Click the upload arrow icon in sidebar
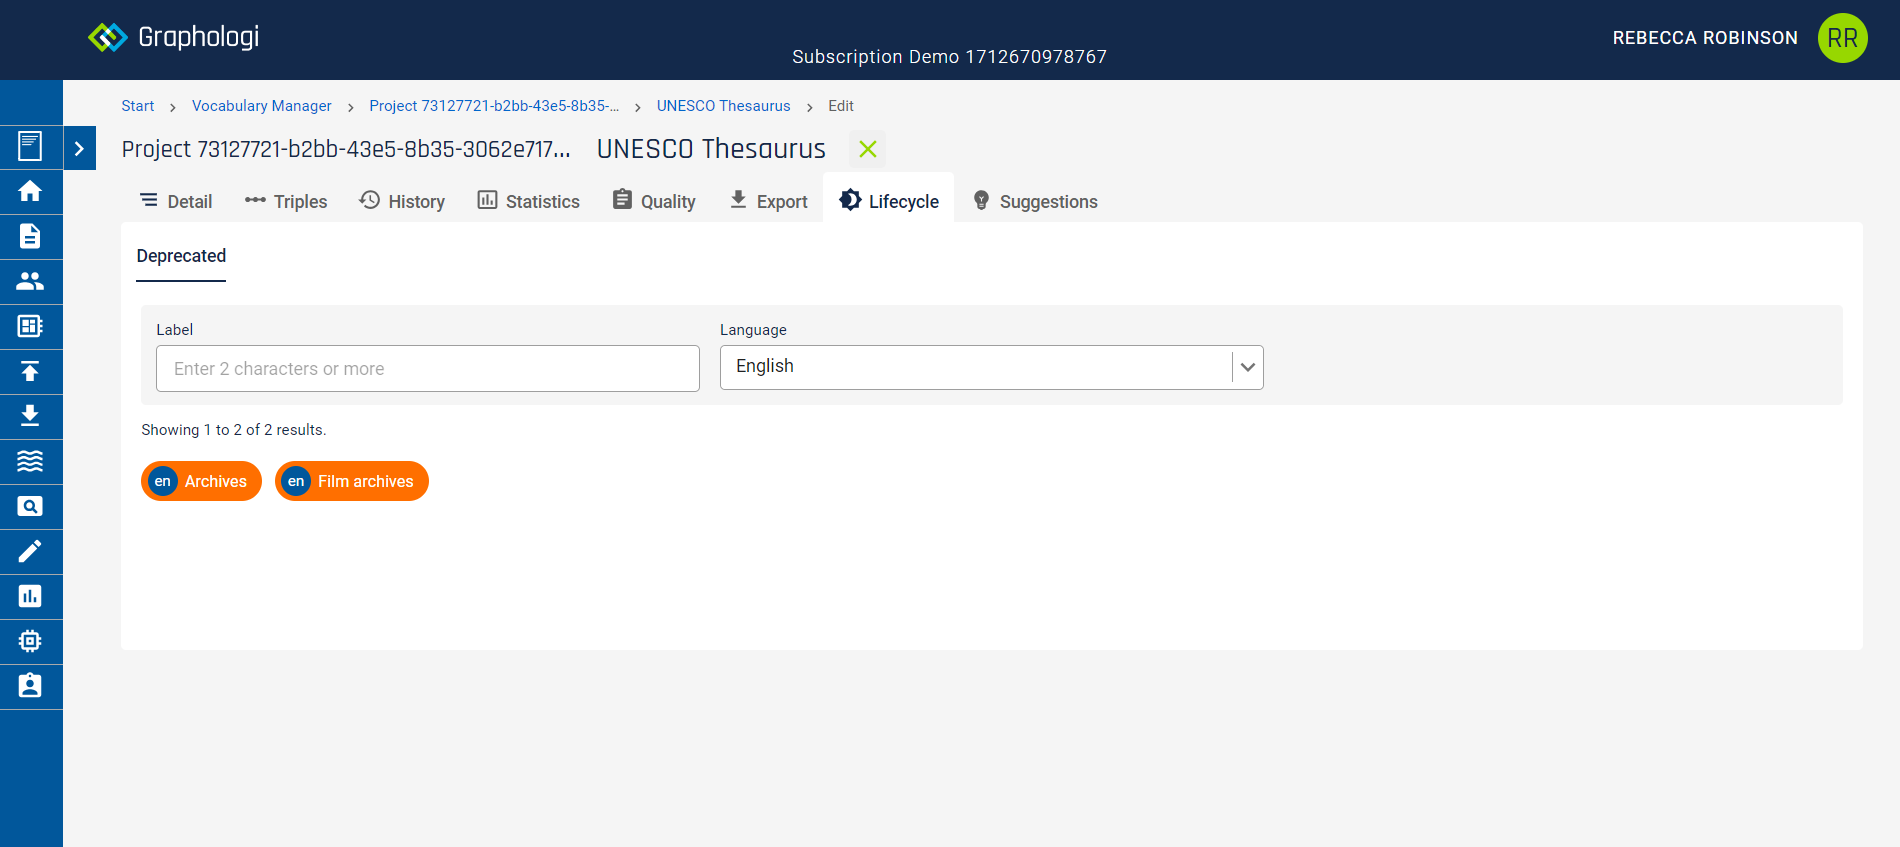Viewport: 1900px width, 847px height. pyautogui.click(x=30, y=371)
